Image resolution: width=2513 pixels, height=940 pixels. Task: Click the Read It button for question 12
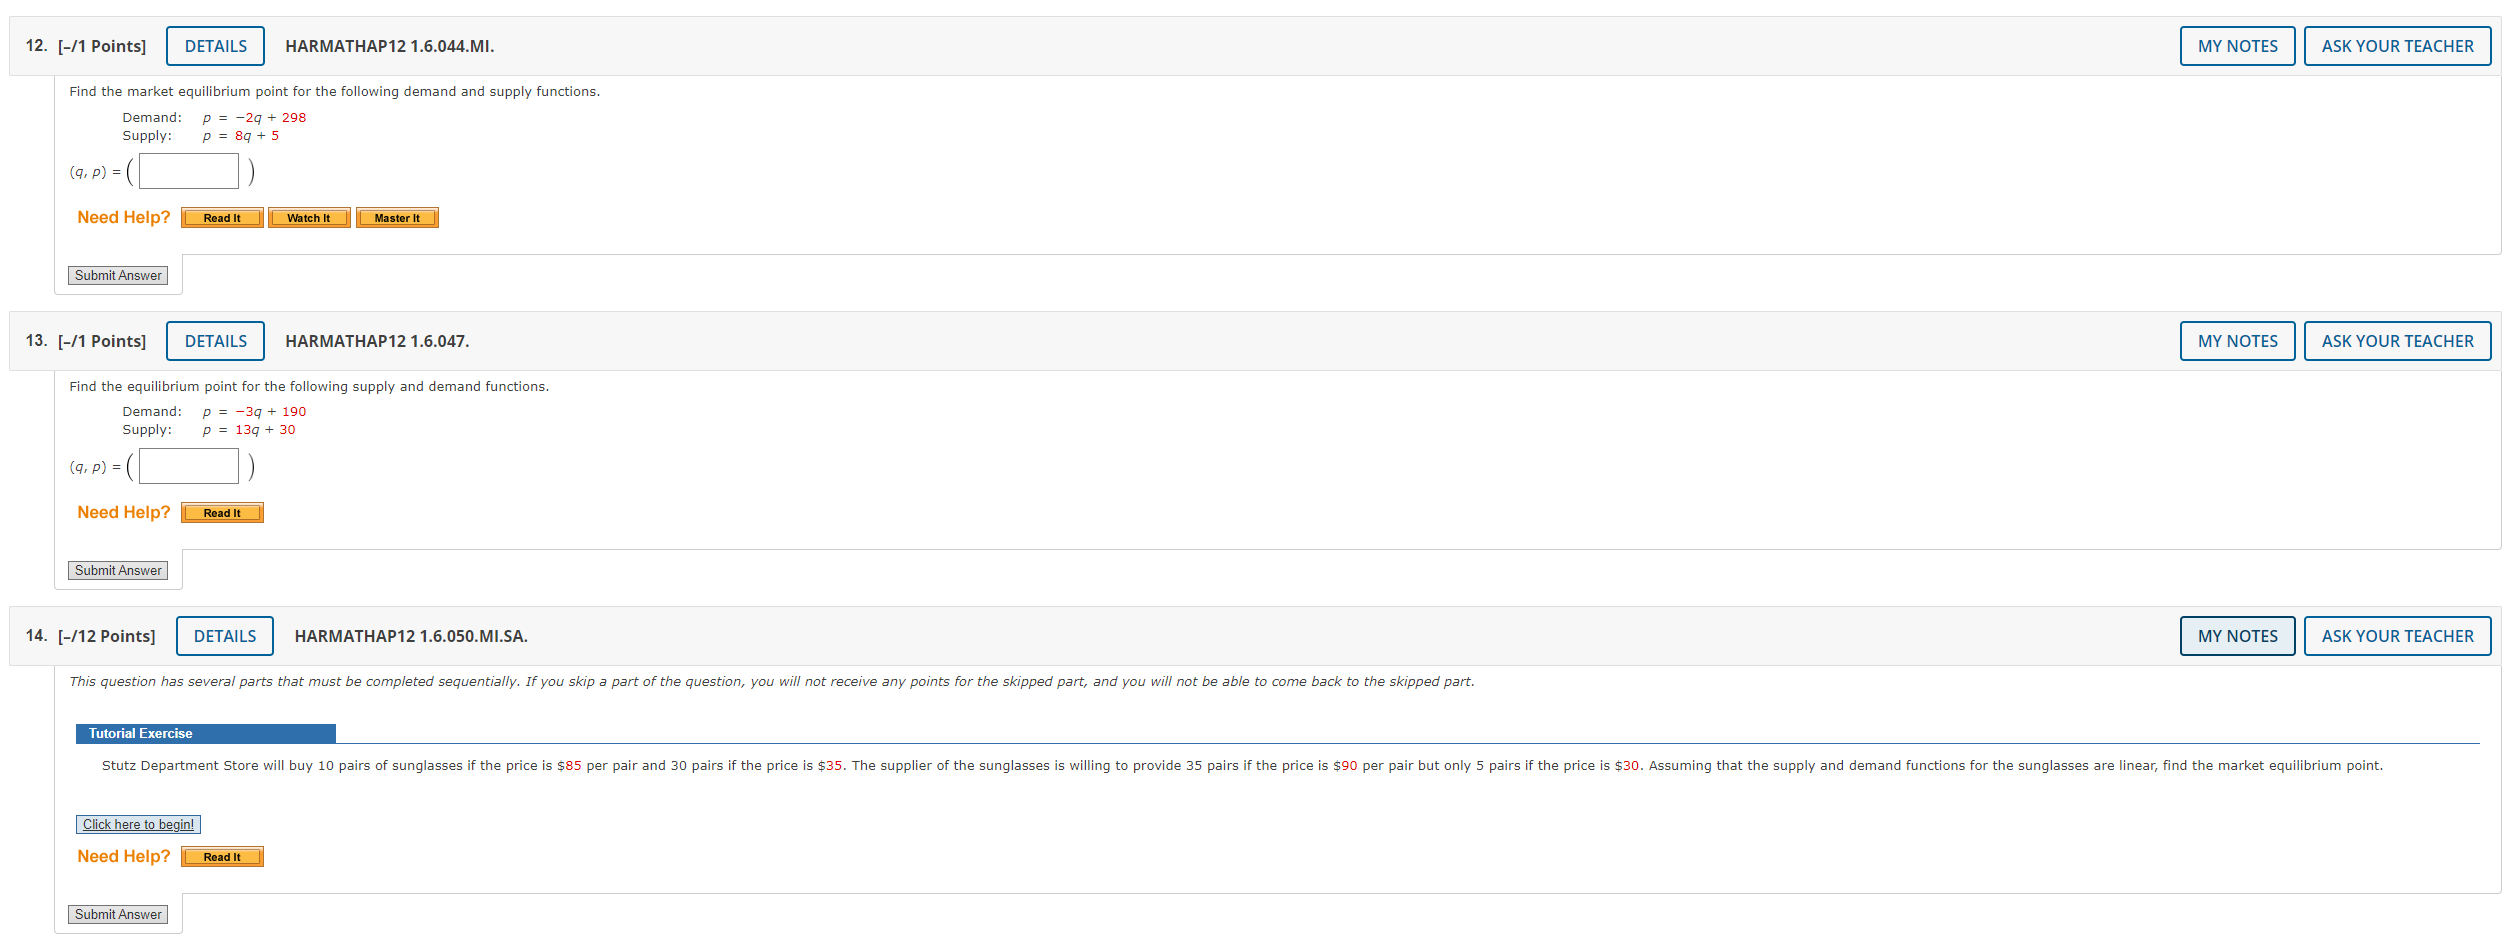221,217
